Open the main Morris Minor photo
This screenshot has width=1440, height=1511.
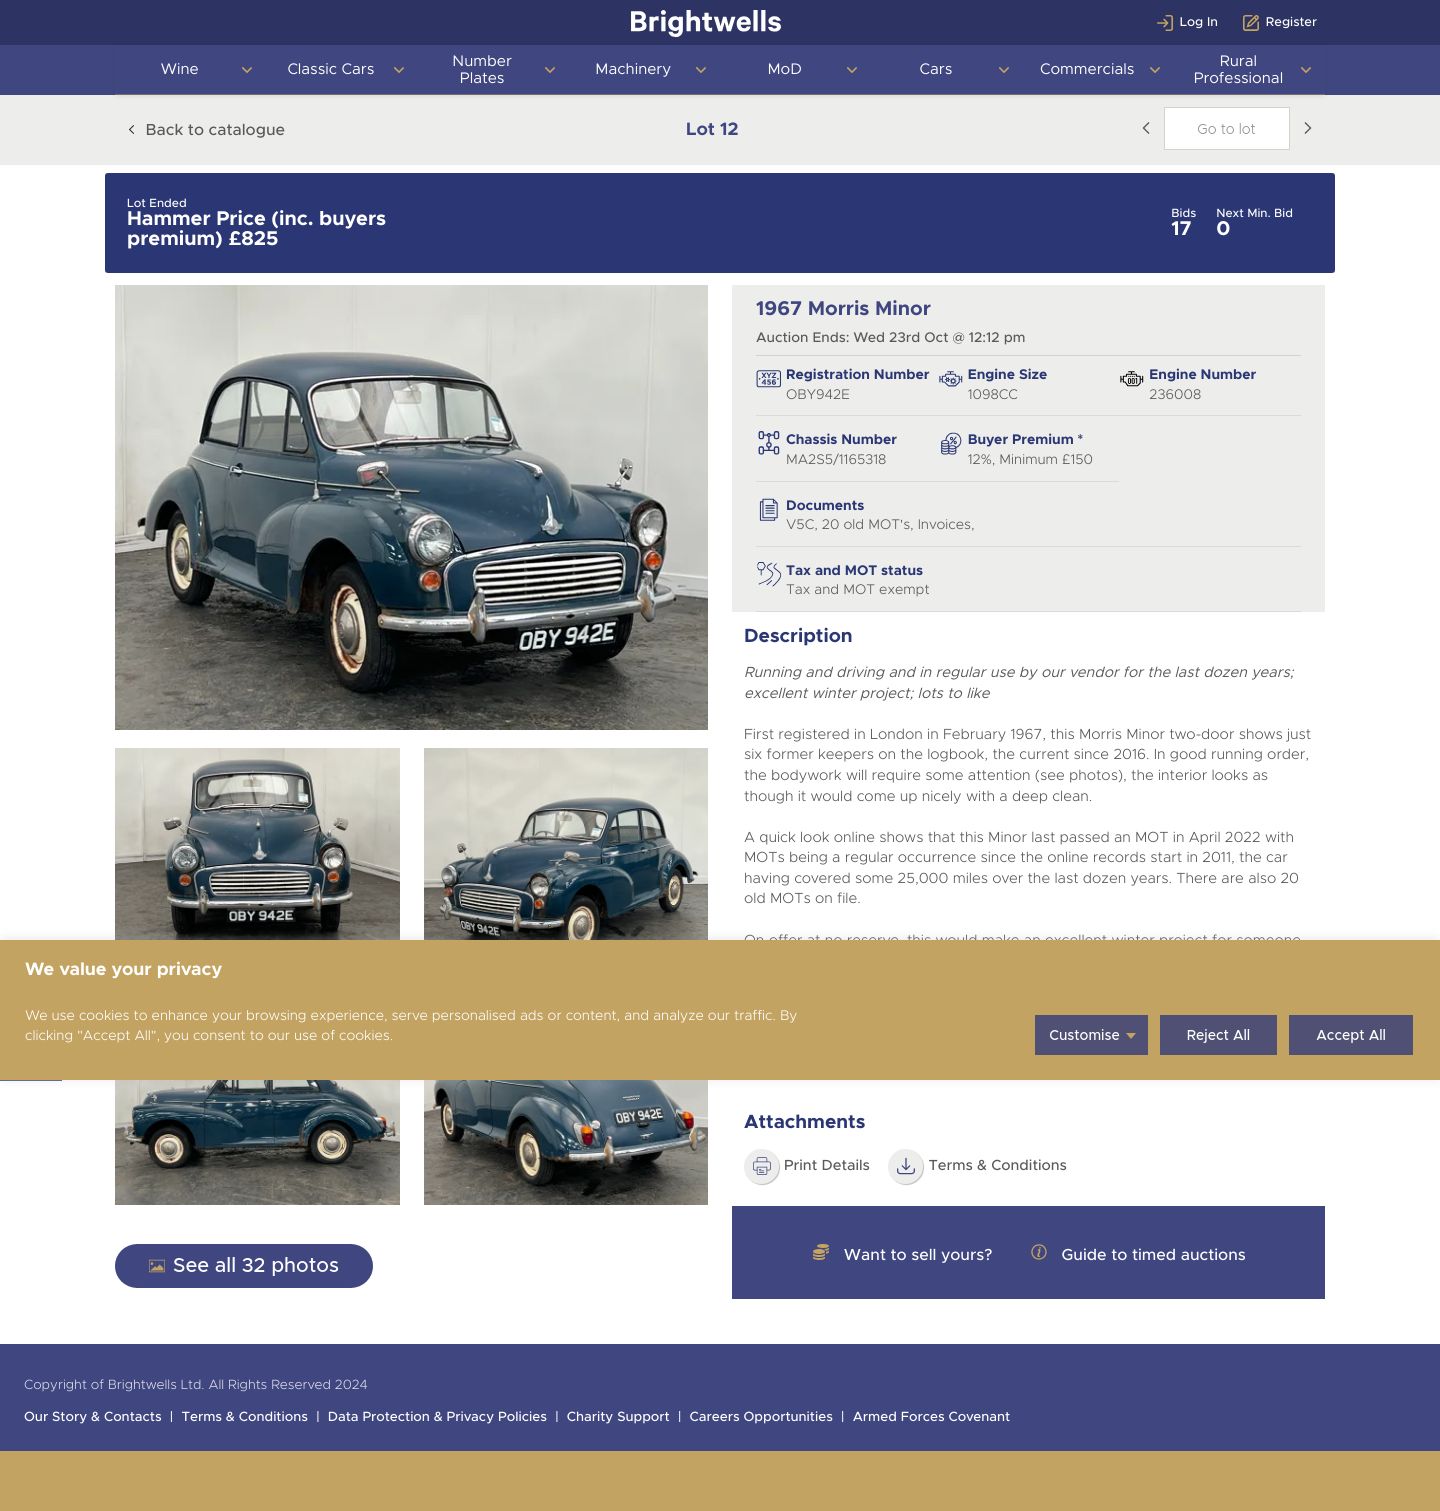tap(411, 507)
